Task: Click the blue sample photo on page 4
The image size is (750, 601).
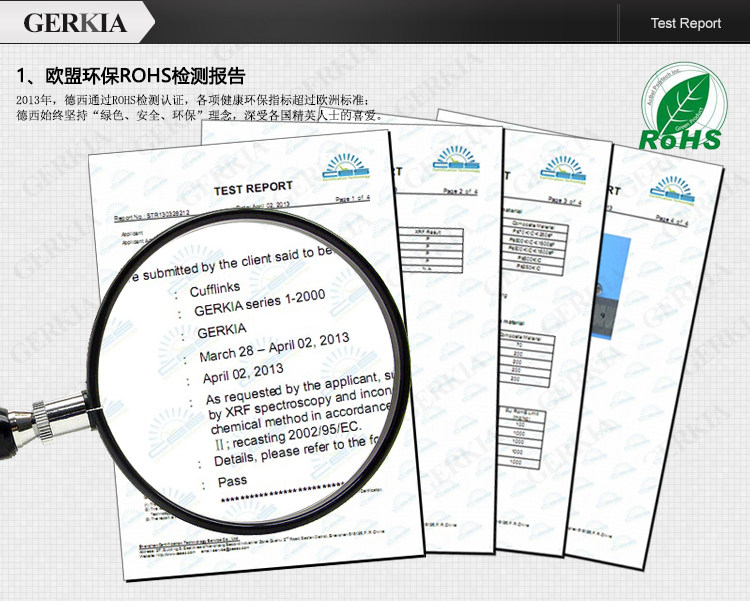Action: [x=612, y=286]
